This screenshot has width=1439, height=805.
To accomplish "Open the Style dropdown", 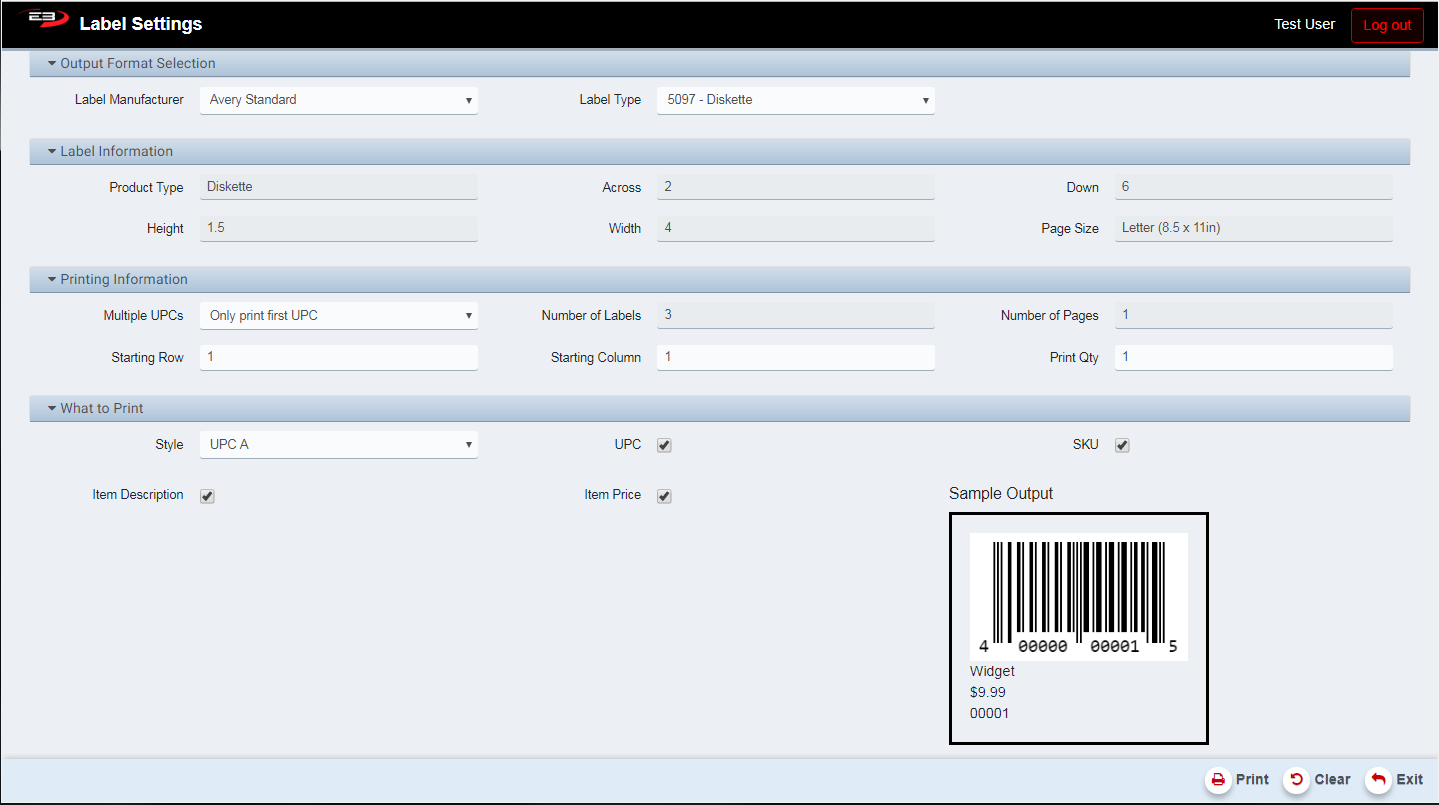I will [x=339, y=445].
